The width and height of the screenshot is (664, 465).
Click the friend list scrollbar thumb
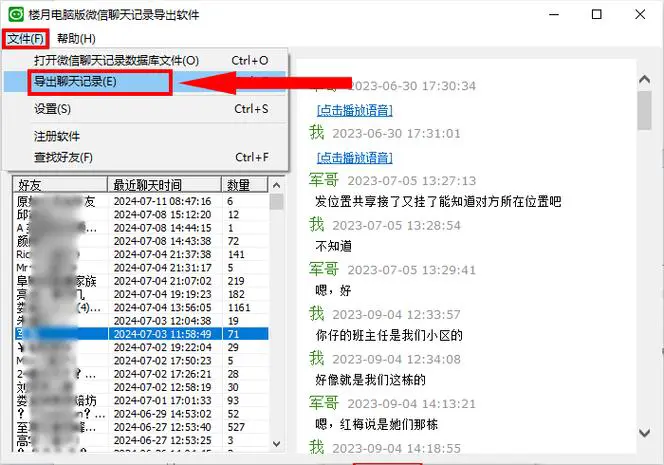click(x=277, y=202)
